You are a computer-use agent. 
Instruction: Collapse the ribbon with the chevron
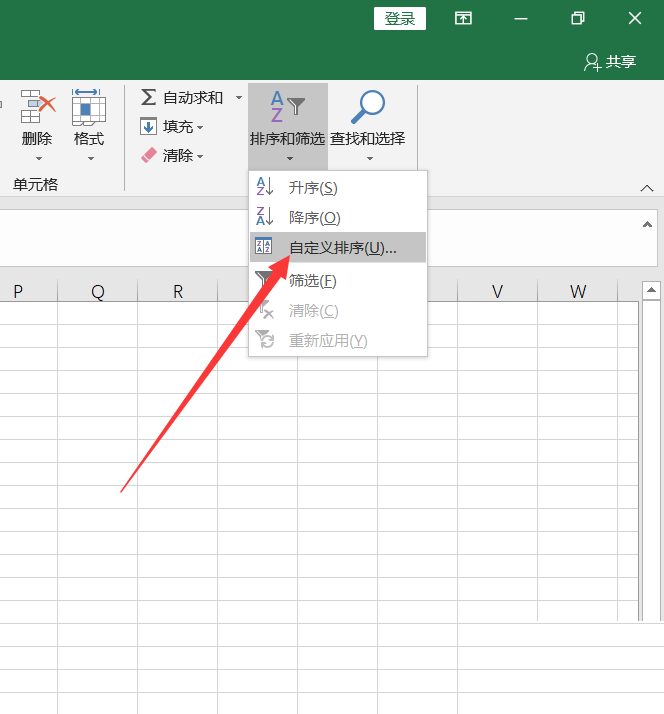[647, 188]
